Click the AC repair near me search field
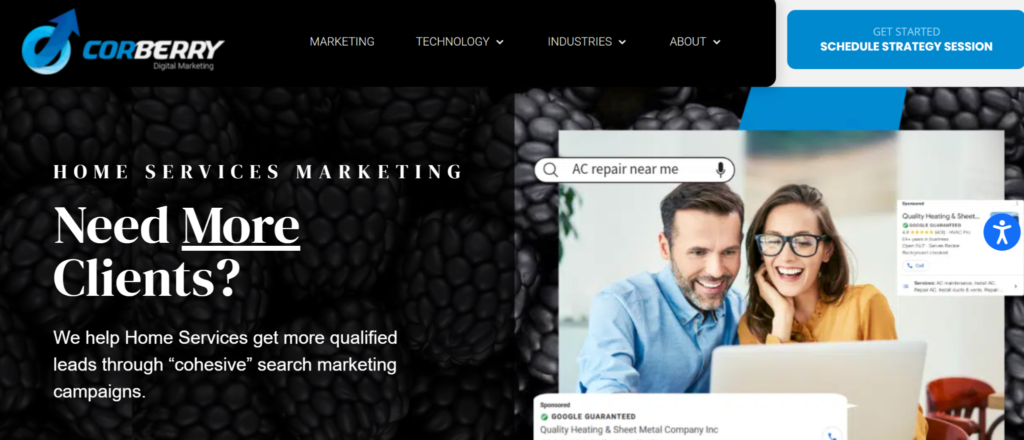The height and width of the screenshot is (440, 1024). point(634,170)
